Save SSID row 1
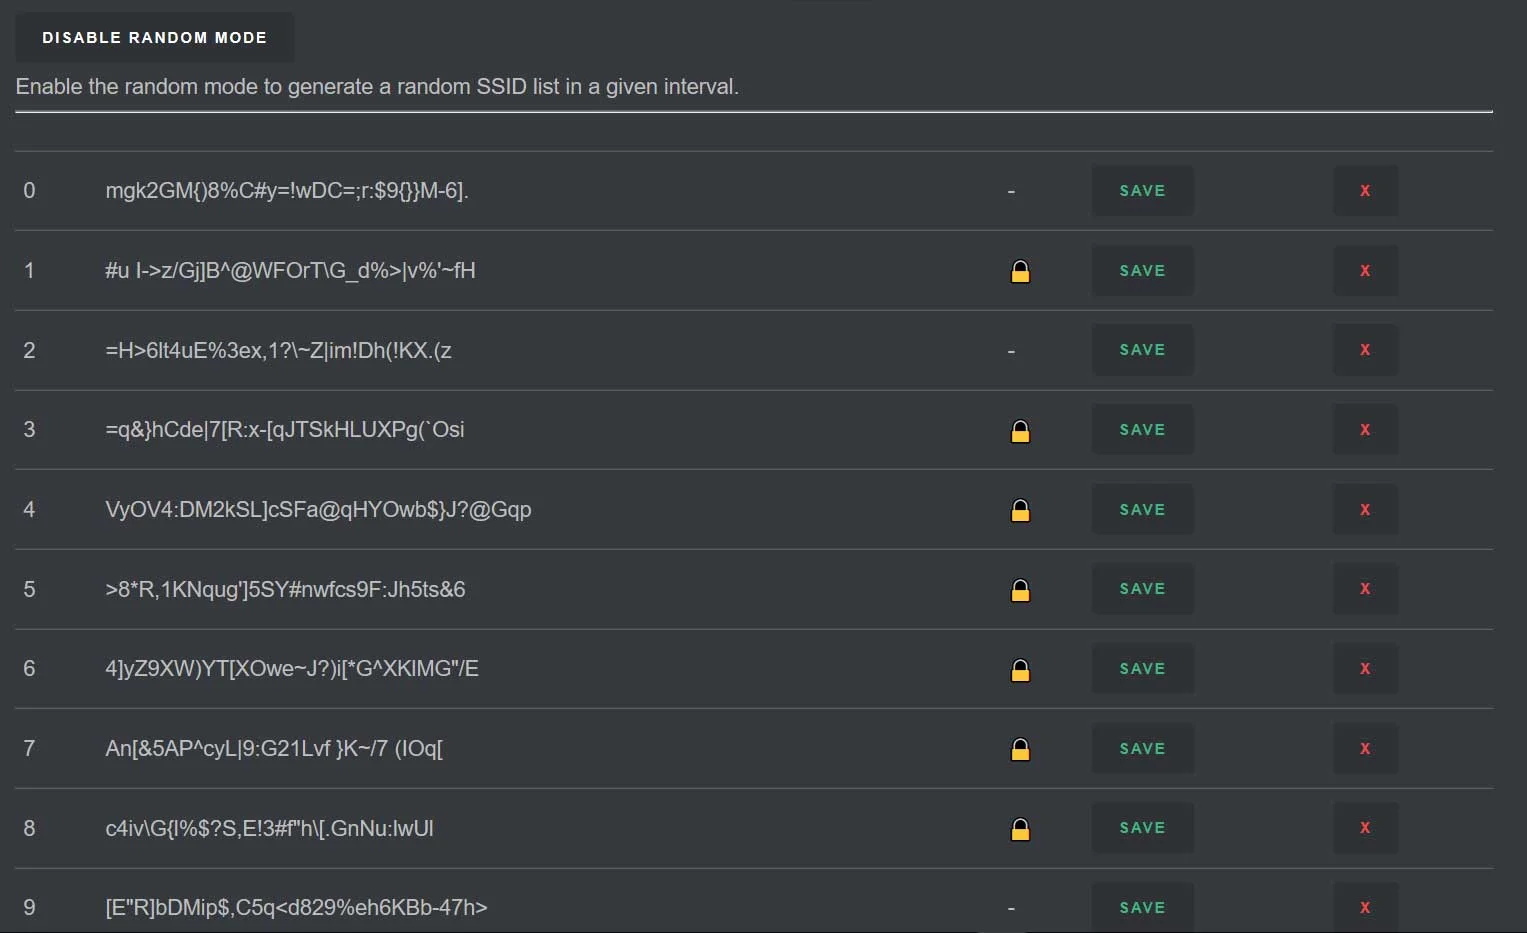Screen dimensions: 1527x933 click(1142, 271)
